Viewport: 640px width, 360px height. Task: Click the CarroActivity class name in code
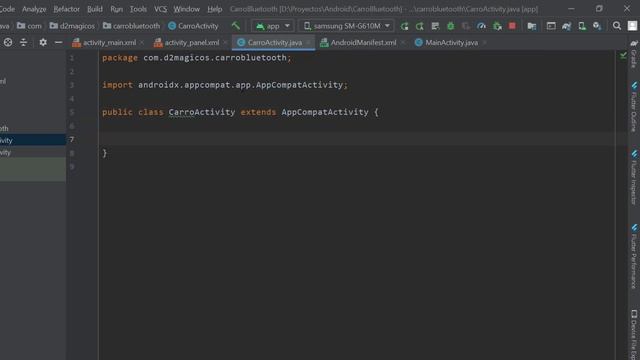point(202,112)
